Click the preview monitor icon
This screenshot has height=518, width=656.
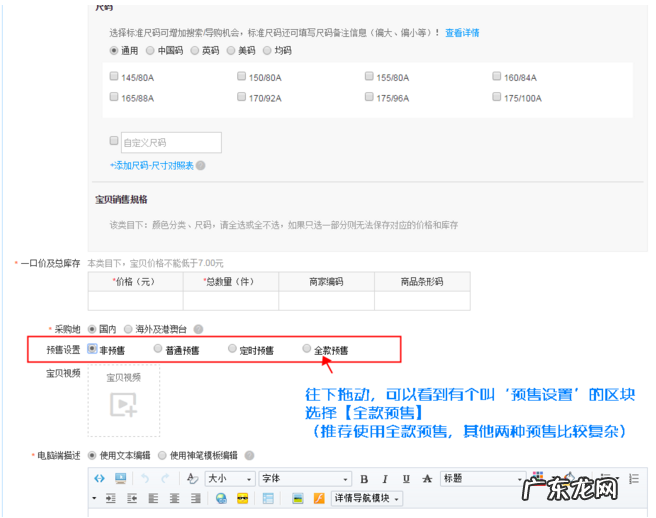120,478
